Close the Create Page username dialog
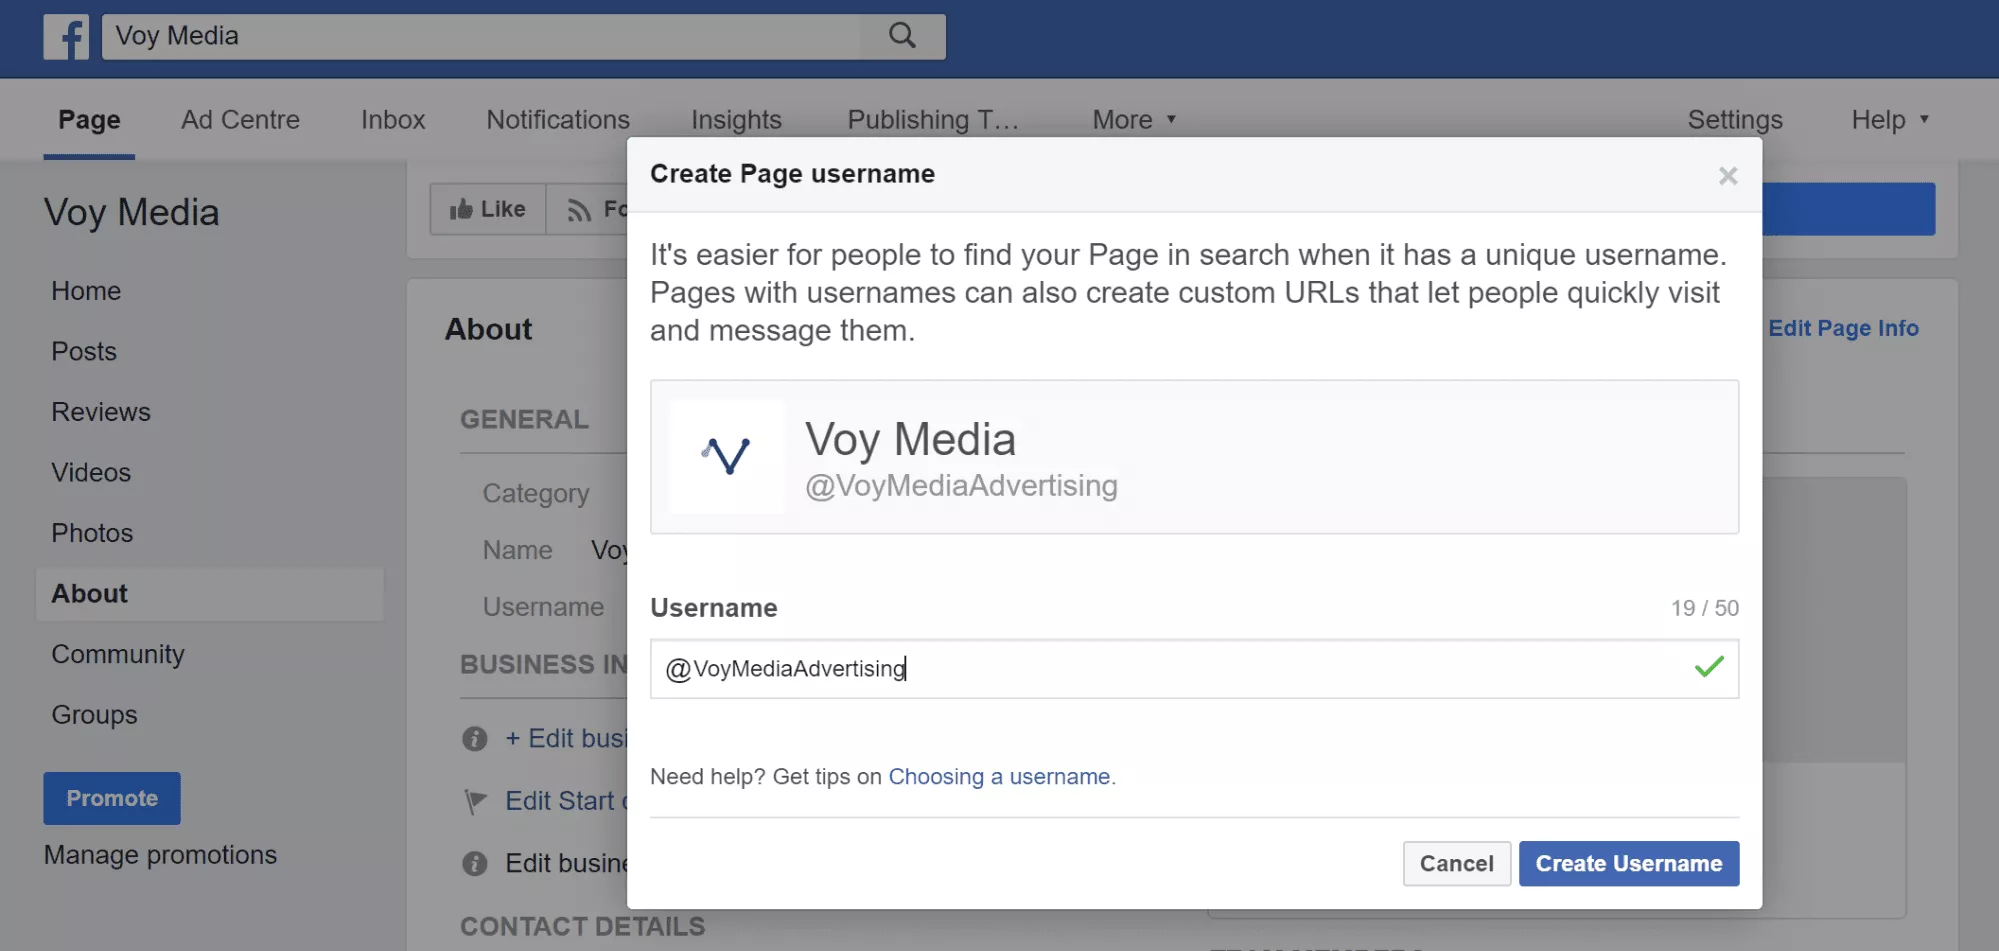This screenshot has height=951, width=1999. pyautogui.click(x=1727, y=176)
